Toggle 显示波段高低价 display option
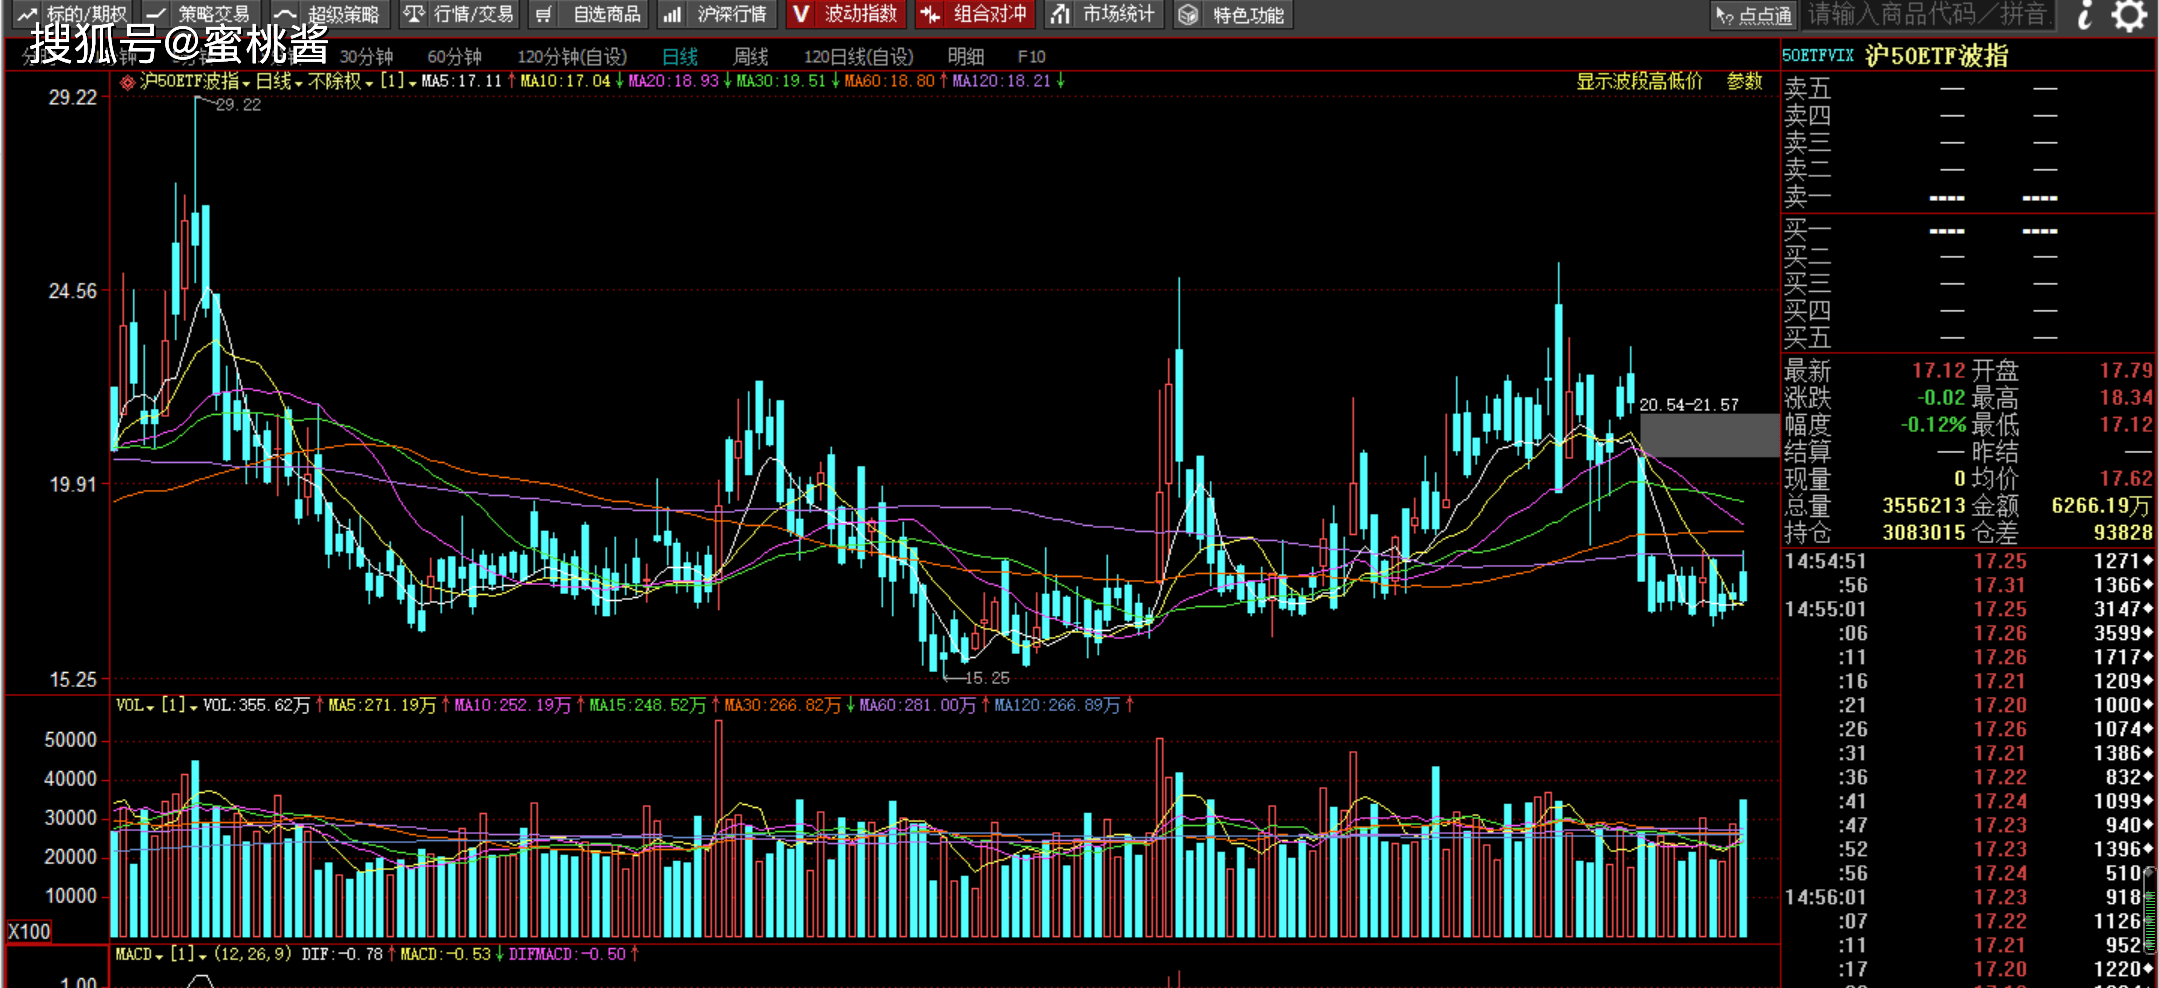 click(1638, 81)
